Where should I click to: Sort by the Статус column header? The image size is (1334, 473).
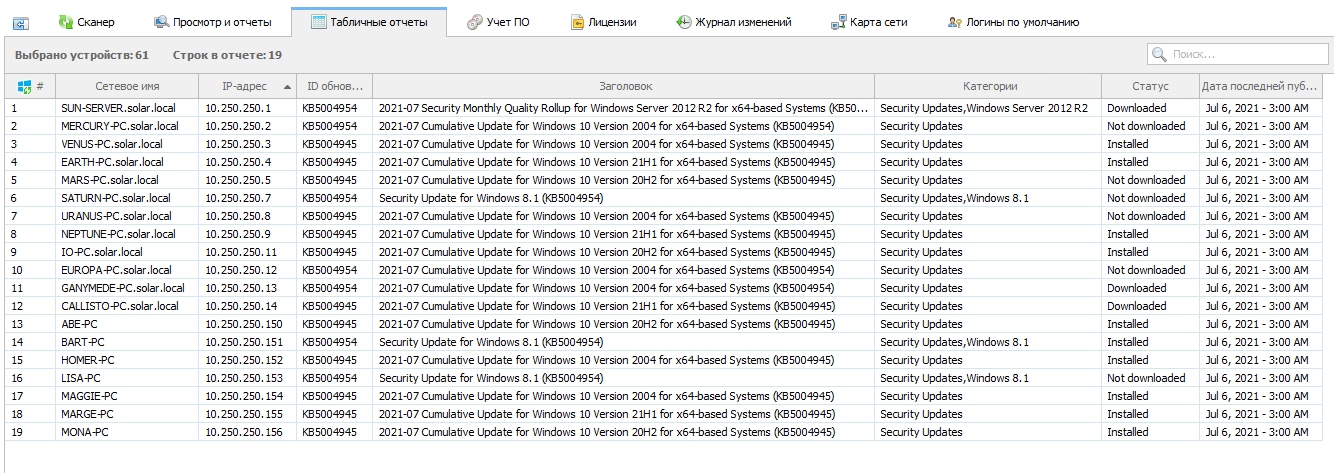pos(1149,87)
